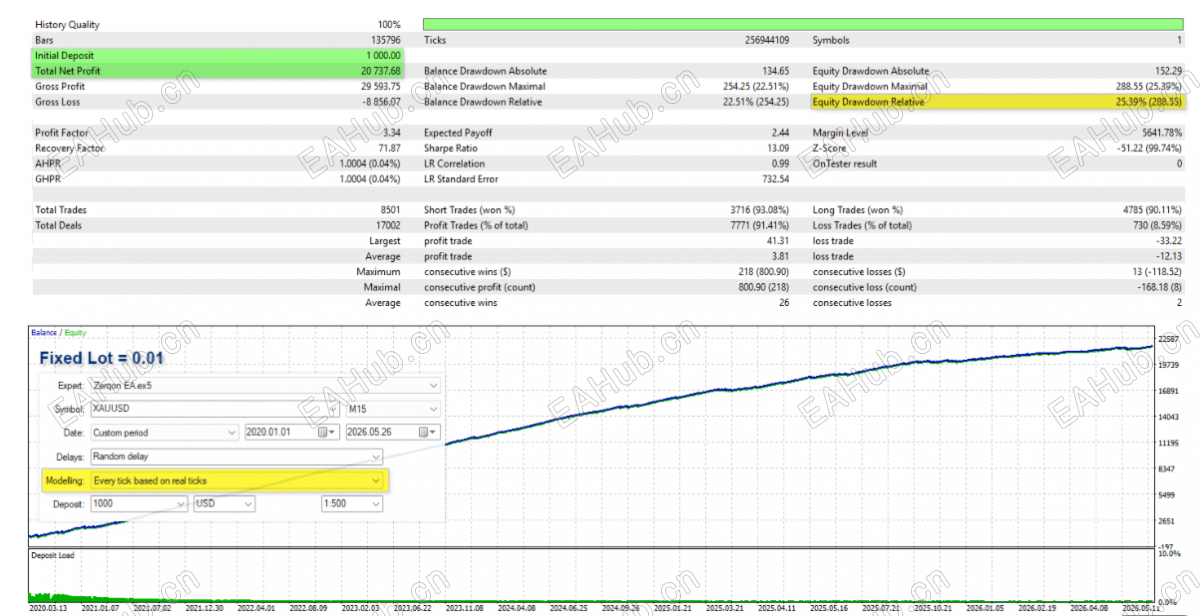Select the Z-Score value -51.22 (99.74%)

(x=1151, y=148)
